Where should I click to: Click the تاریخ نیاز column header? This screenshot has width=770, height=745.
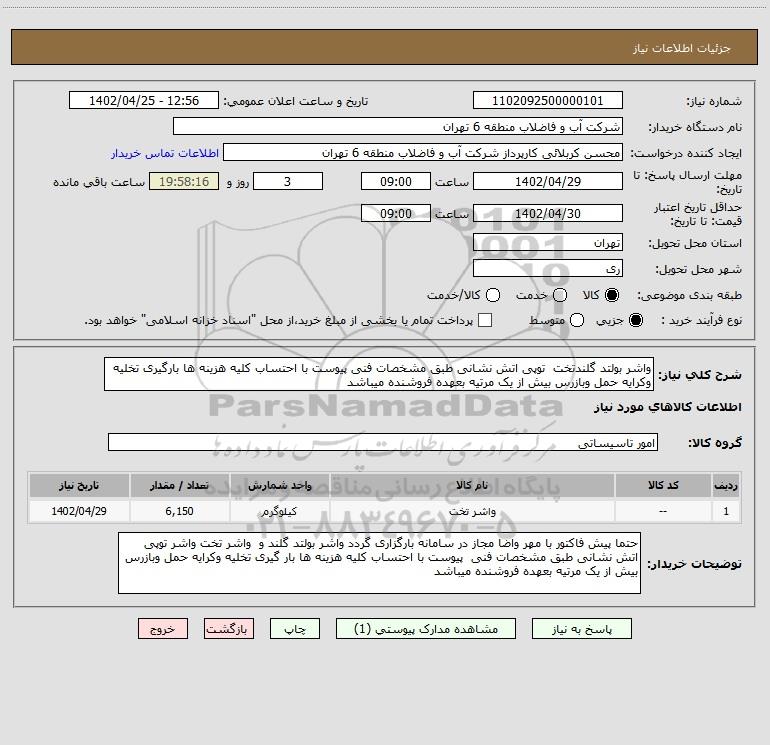coord(79,486)
